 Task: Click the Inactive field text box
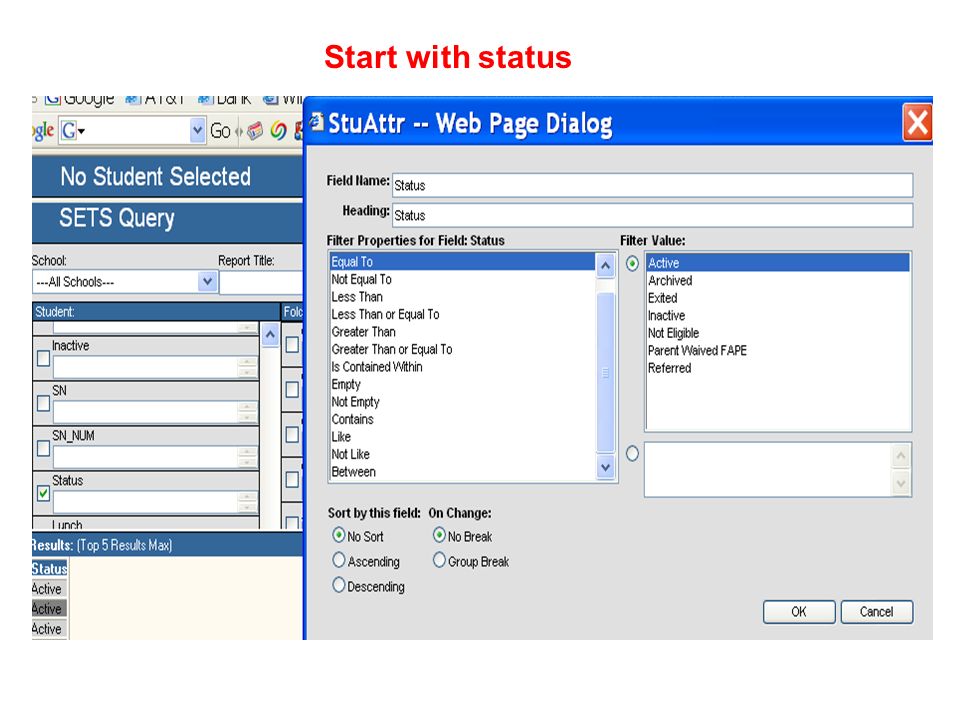tap(146, 367)
